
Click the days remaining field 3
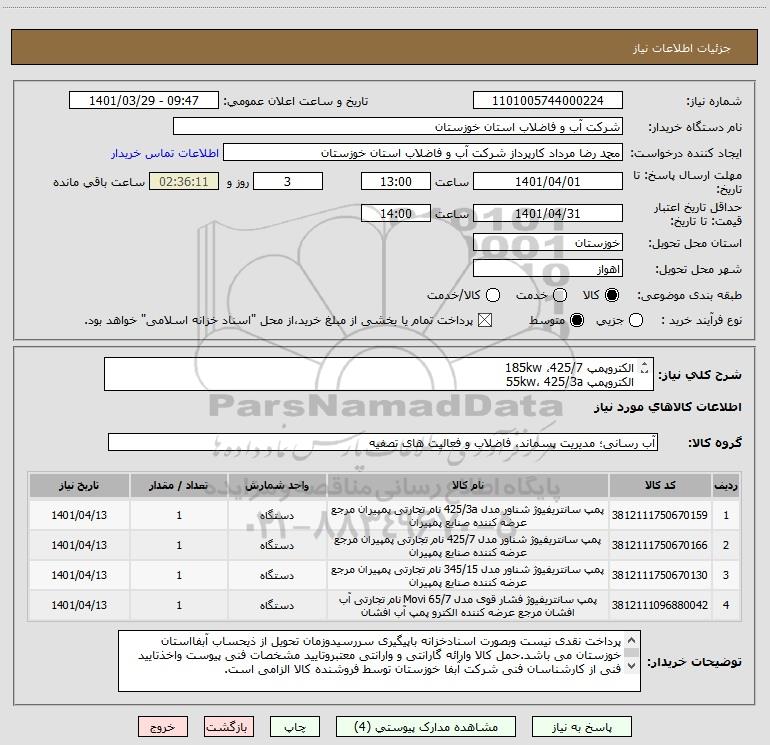coord(288,182)
